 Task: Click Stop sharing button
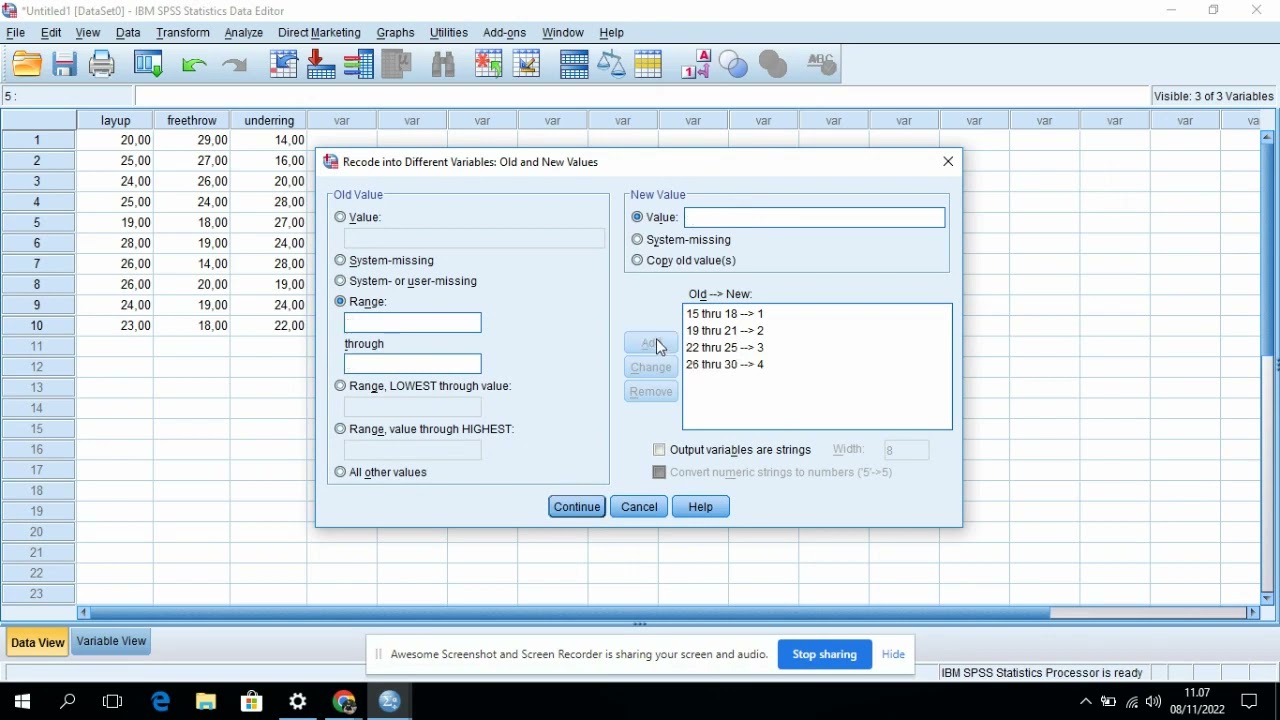point(825,655)
